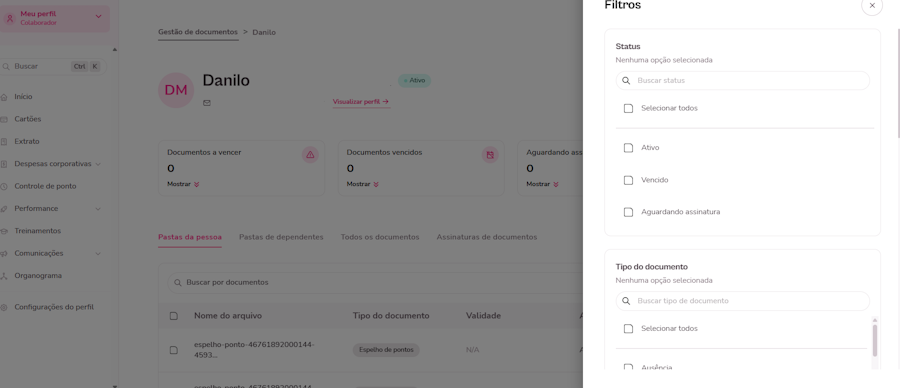This screenshot has height=388, width=900.
Task: Switch to Assinaturas de documentos tab
Action: [x=487, y=237]
